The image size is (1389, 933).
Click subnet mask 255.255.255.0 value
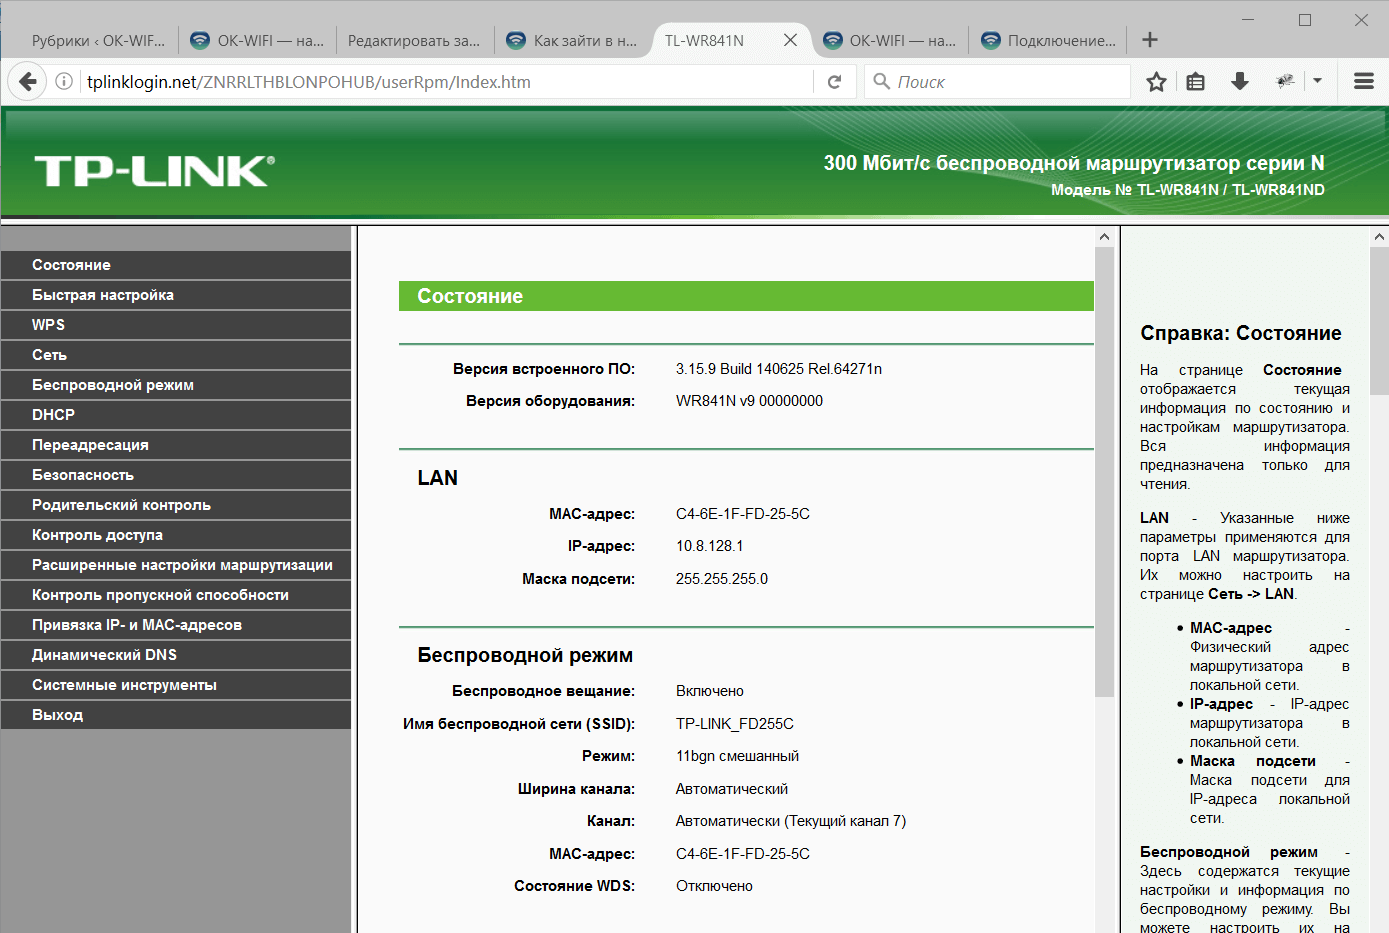point(722,579)
